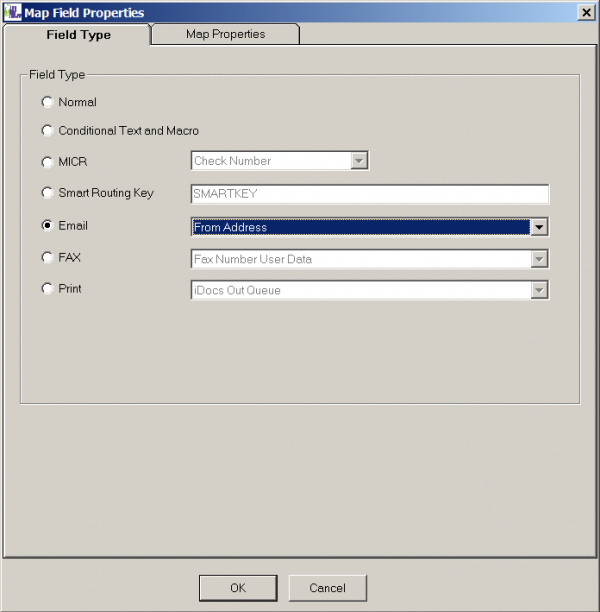Select the Smart Routing Key radio button
This screenshot has height=612, width=600.
(47, 193)
